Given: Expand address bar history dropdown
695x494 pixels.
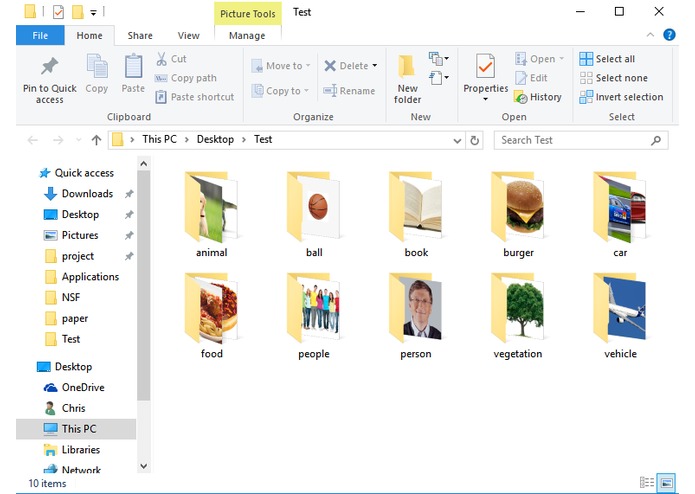Looking at the screenshot, I should (x=457, y=141).
